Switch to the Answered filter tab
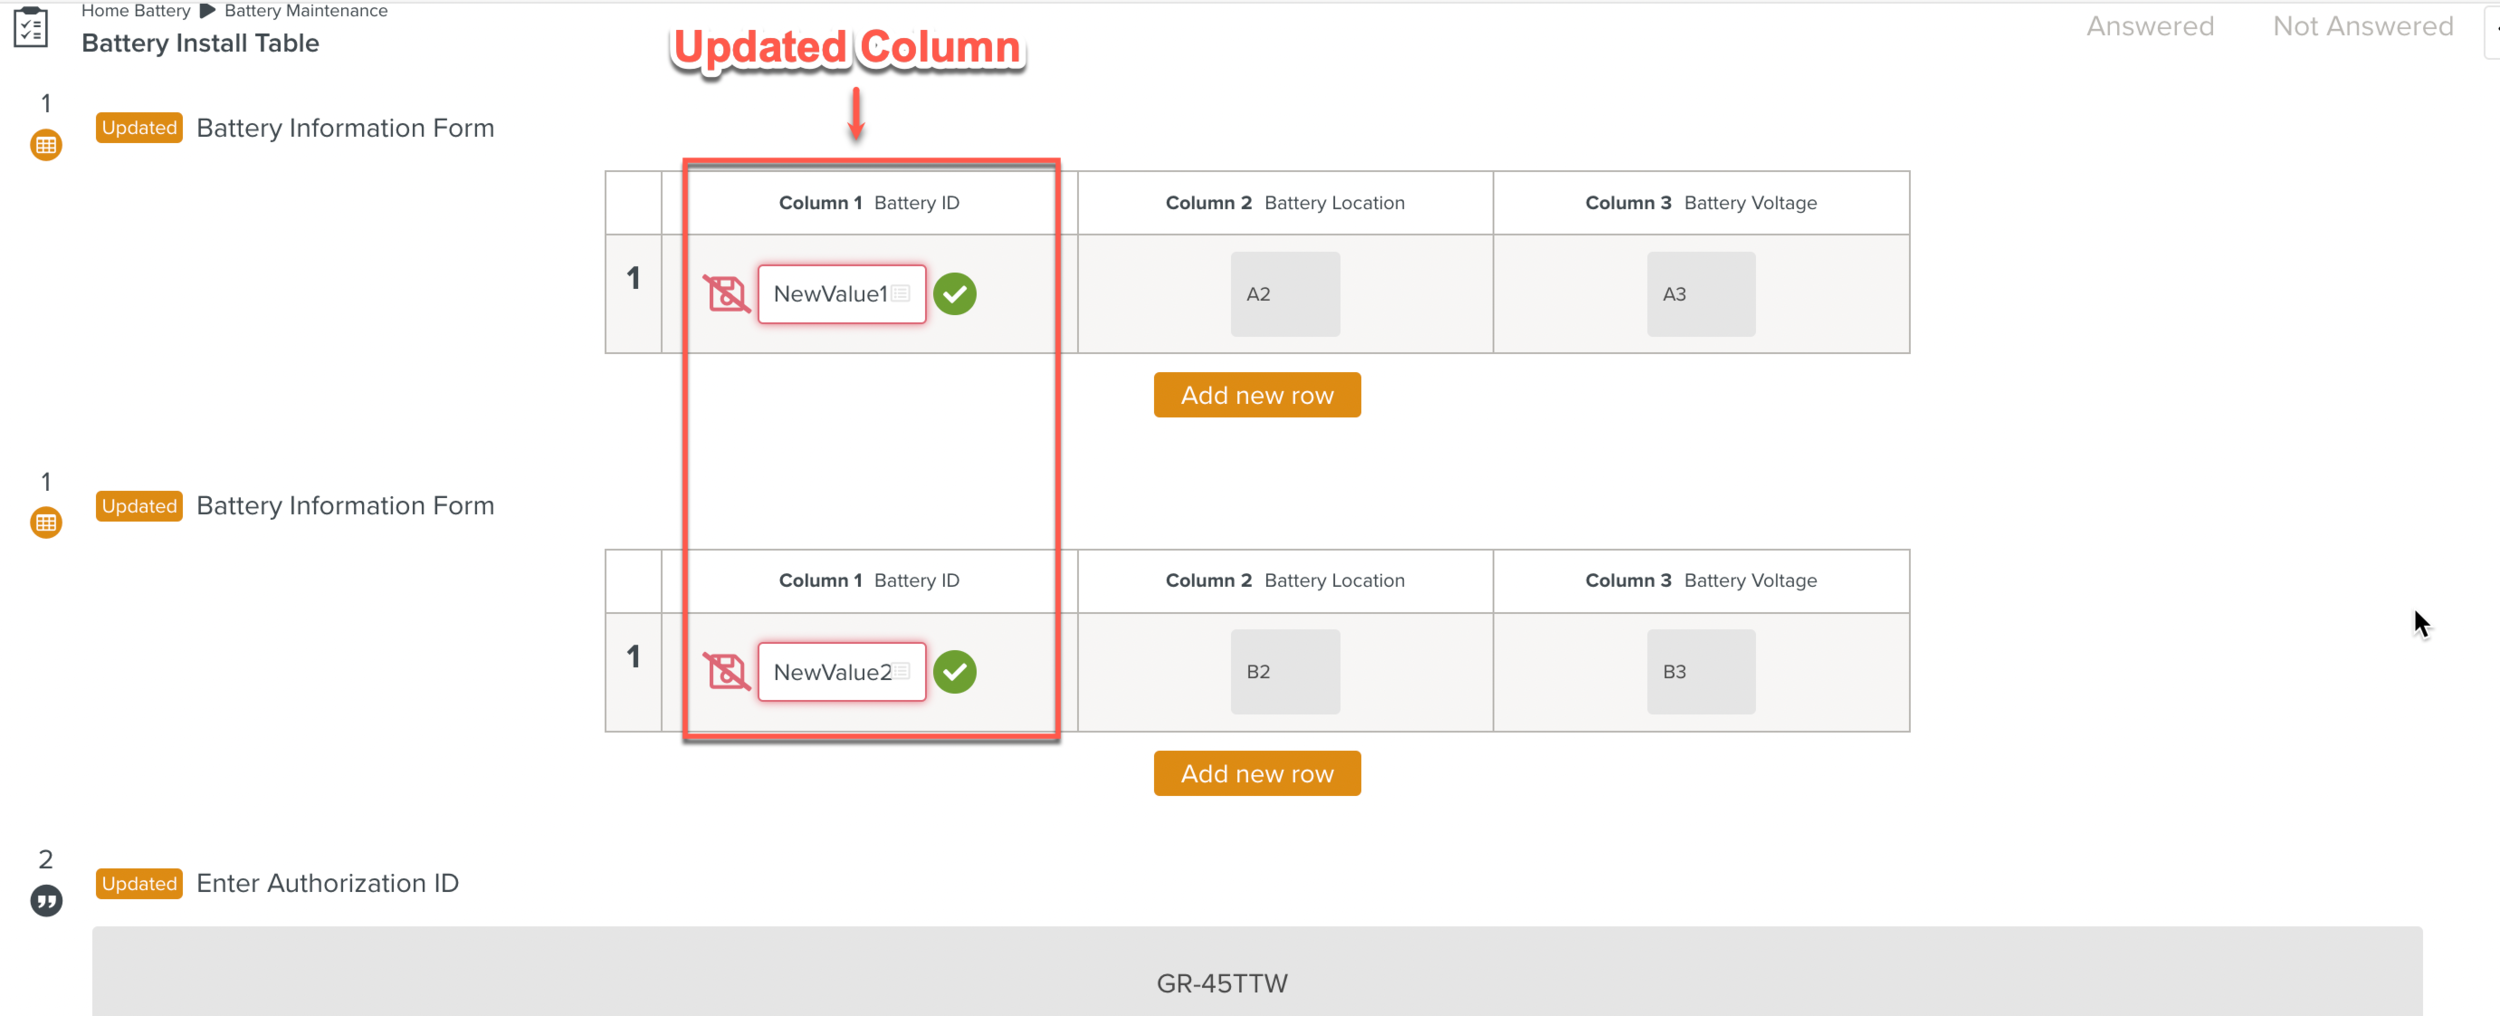The width and height of the screenshot is (2500, 1016). tap(2150, 26)
